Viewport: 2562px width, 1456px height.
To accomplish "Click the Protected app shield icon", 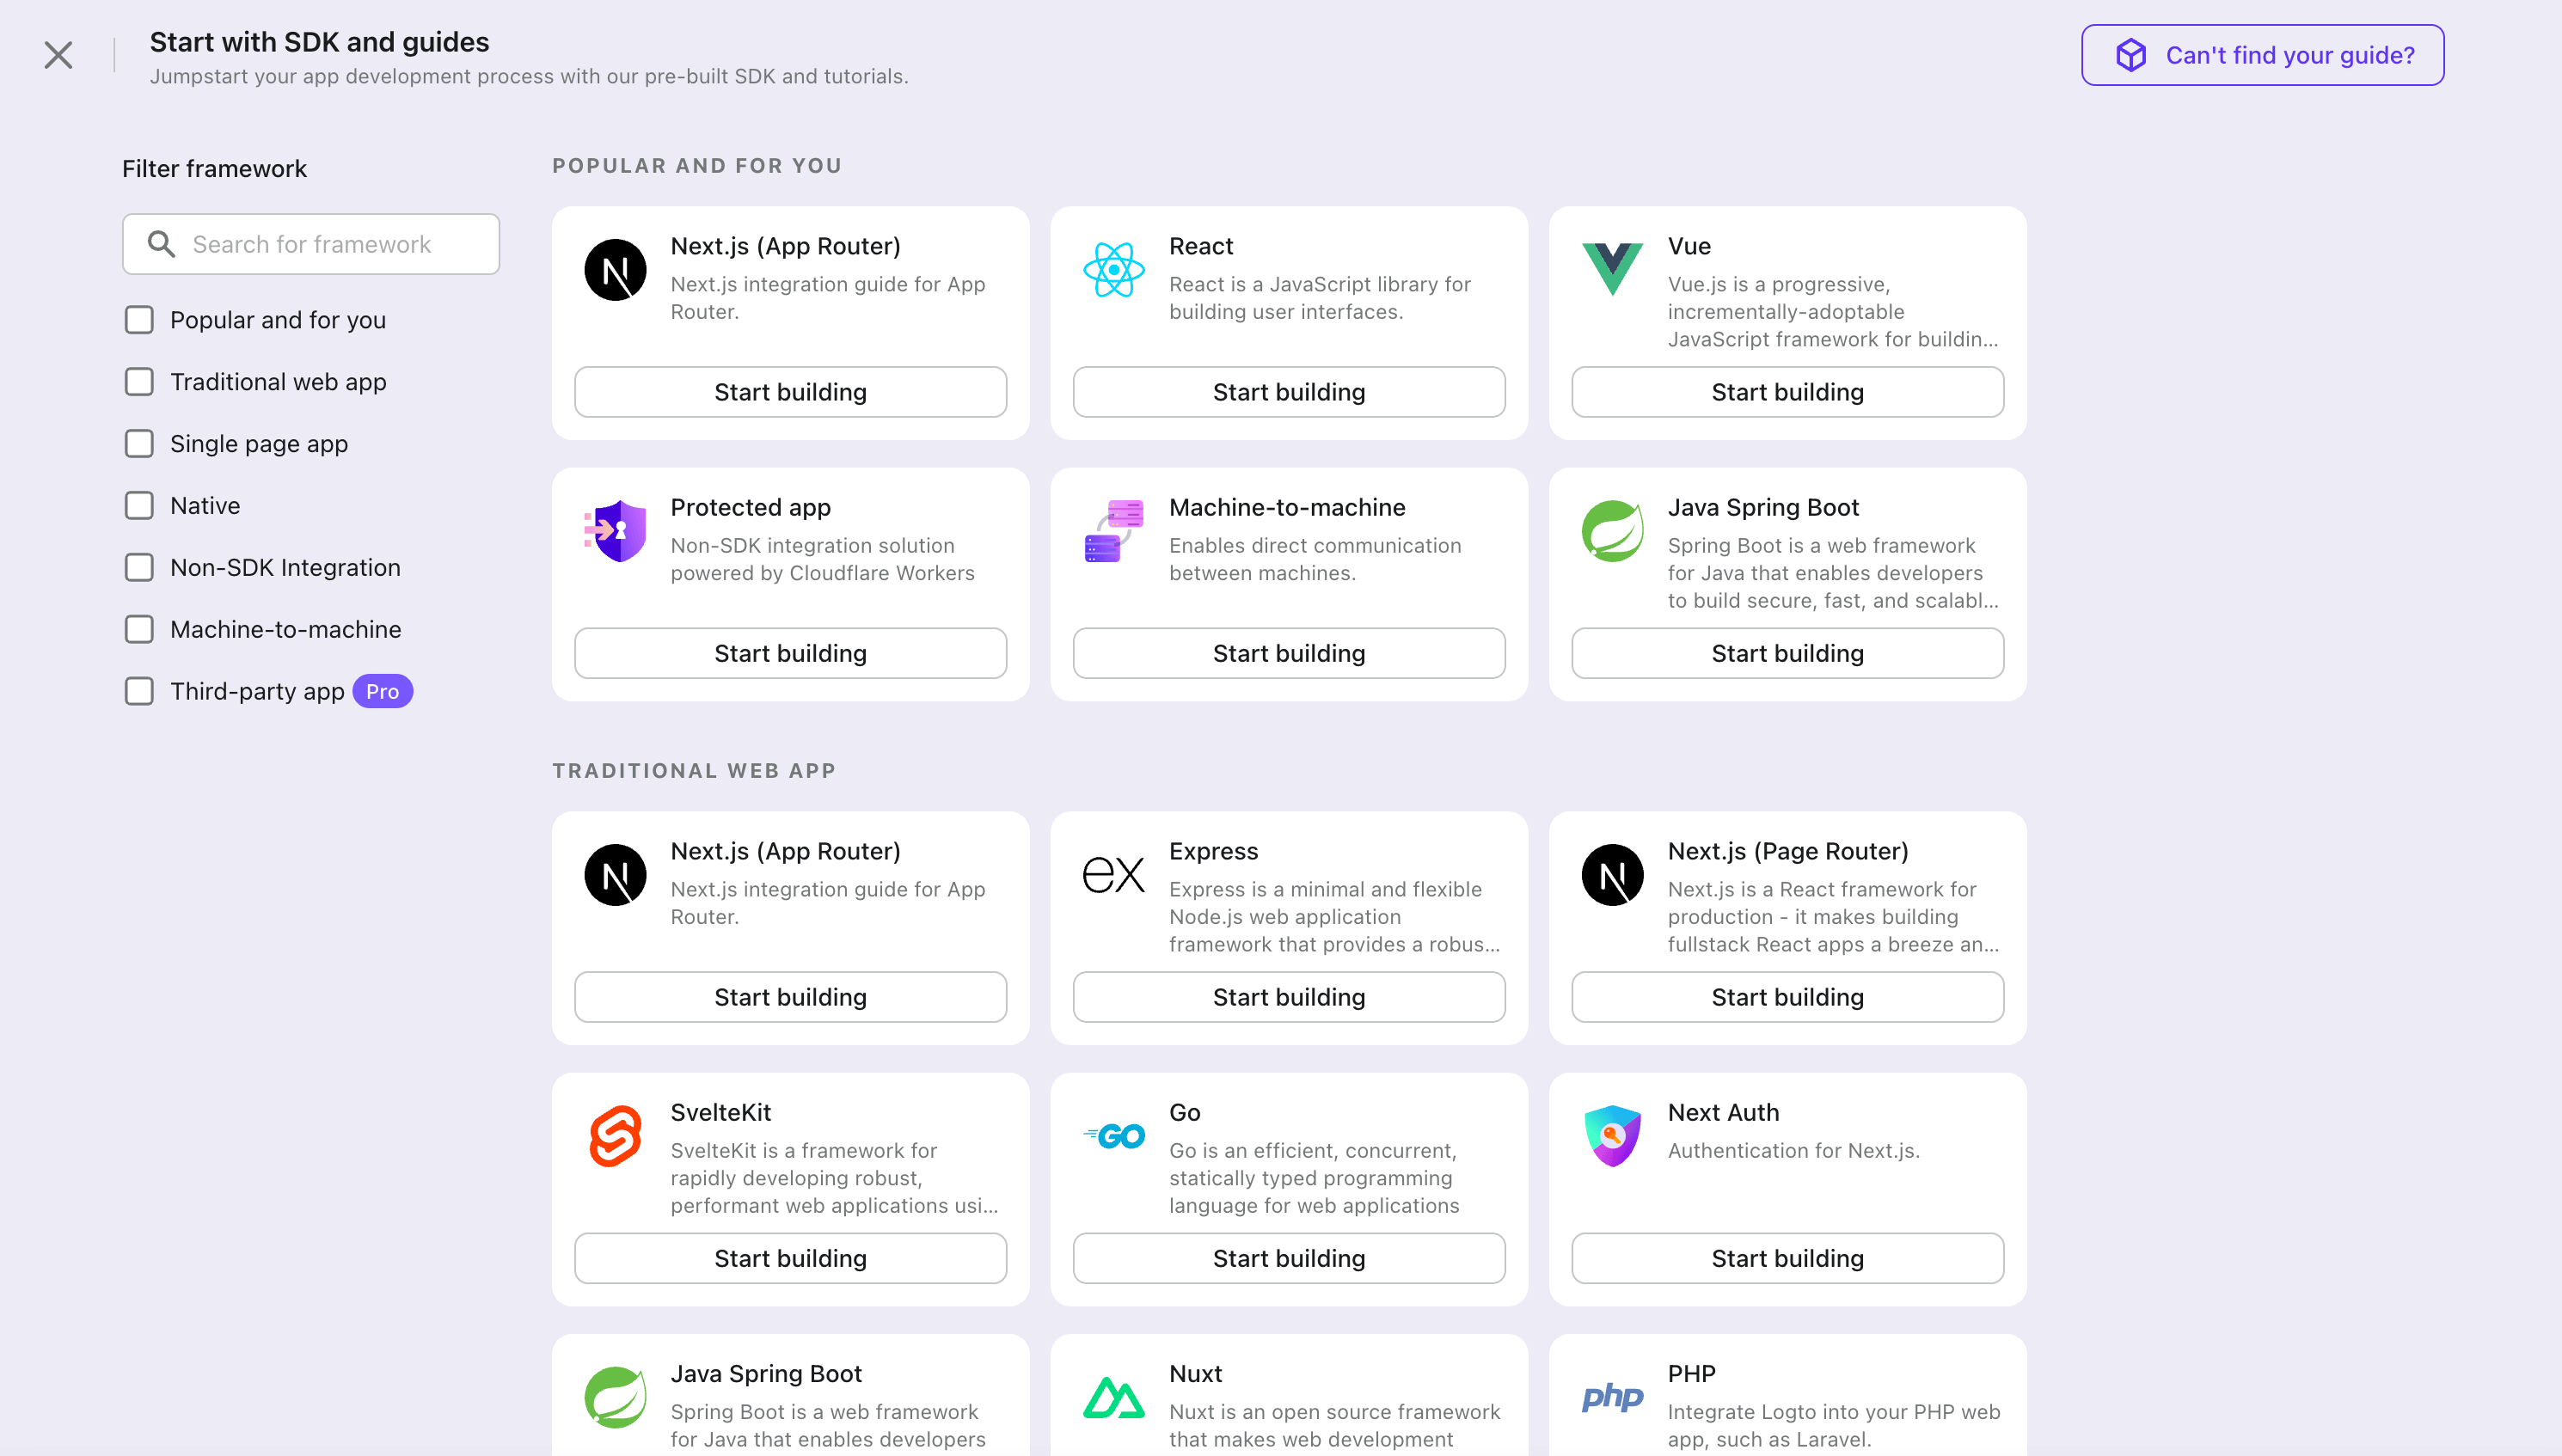I will [x=615, y=531].
